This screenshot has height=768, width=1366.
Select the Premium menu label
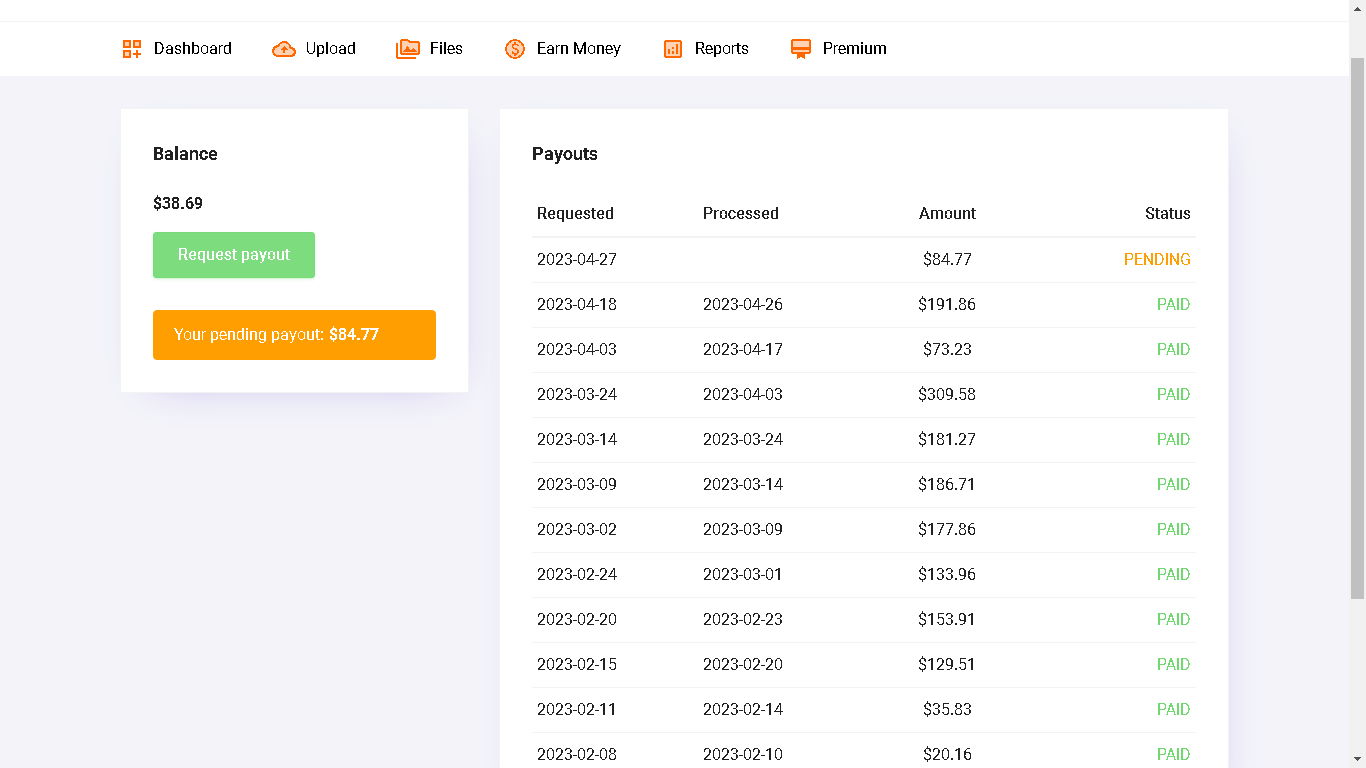tap(854, 49)
